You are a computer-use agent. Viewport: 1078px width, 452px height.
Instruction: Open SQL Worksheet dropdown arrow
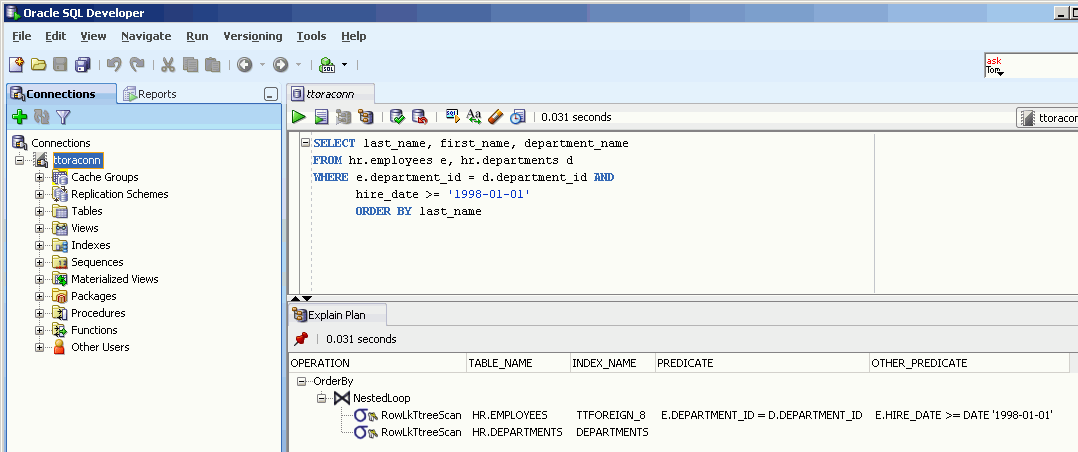coord(344,65)
